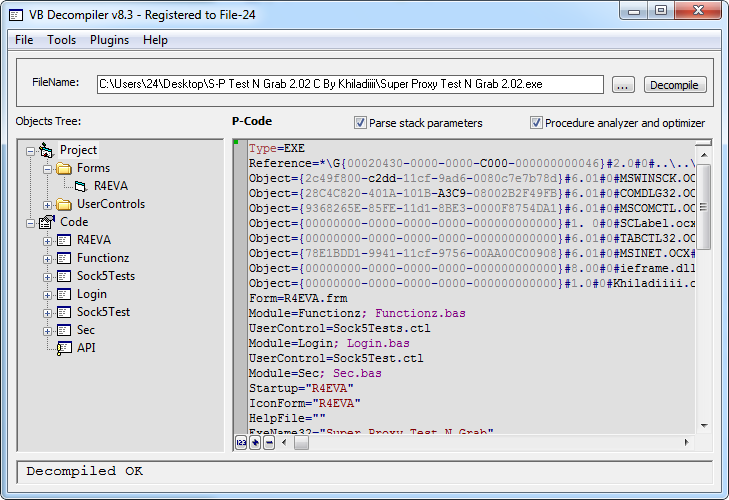Click the Decompile button

click(x=675, y=85)
